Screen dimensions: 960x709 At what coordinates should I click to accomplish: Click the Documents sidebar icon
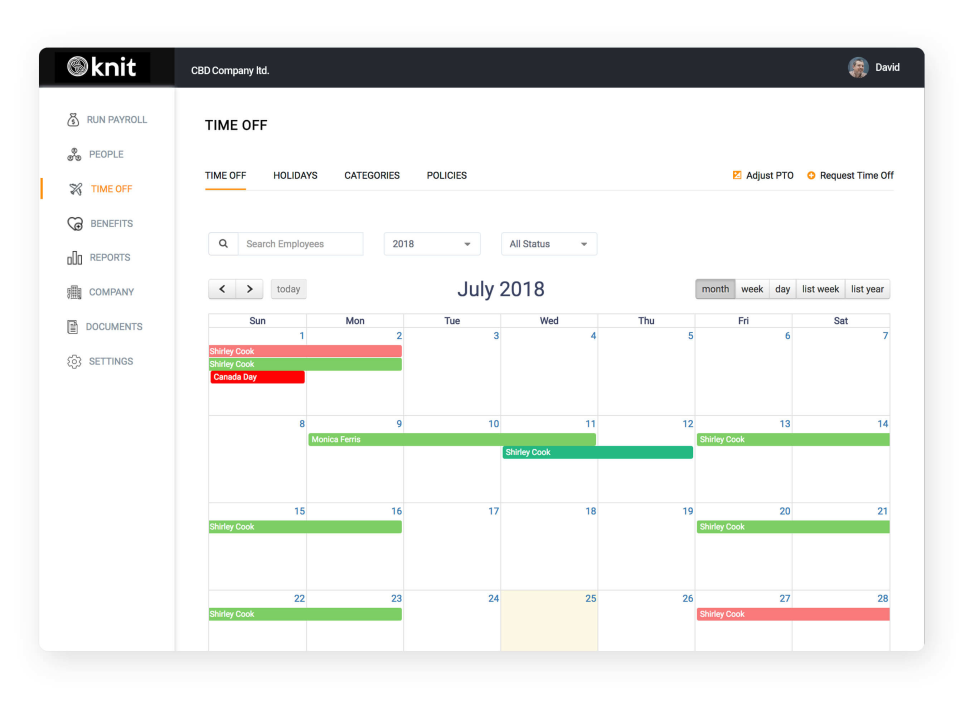coord(74,326)
